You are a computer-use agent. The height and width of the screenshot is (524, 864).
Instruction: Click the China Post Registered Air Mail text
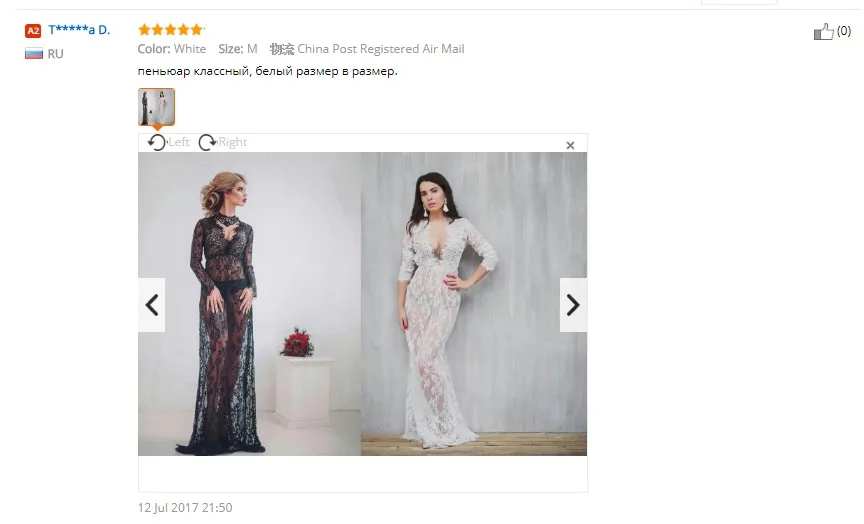381,49
